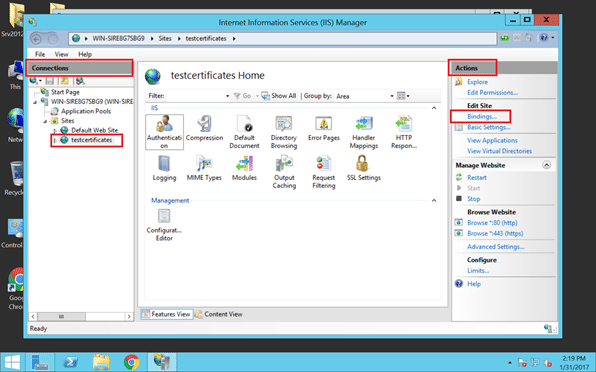Click Browse *:80 (http) link

click(x=492, y=223)
